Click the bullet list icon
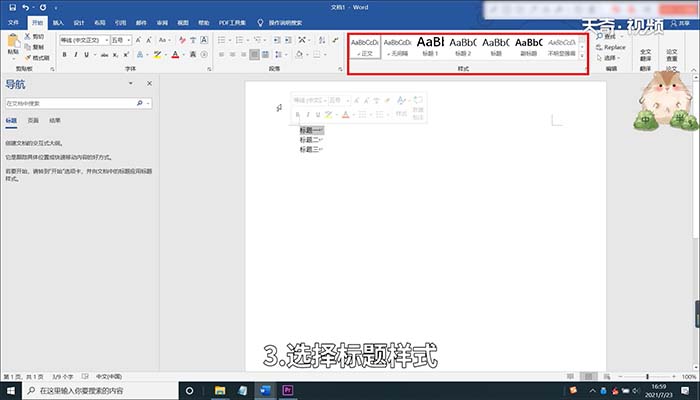 pyautogui.click(x=221, y=40)
